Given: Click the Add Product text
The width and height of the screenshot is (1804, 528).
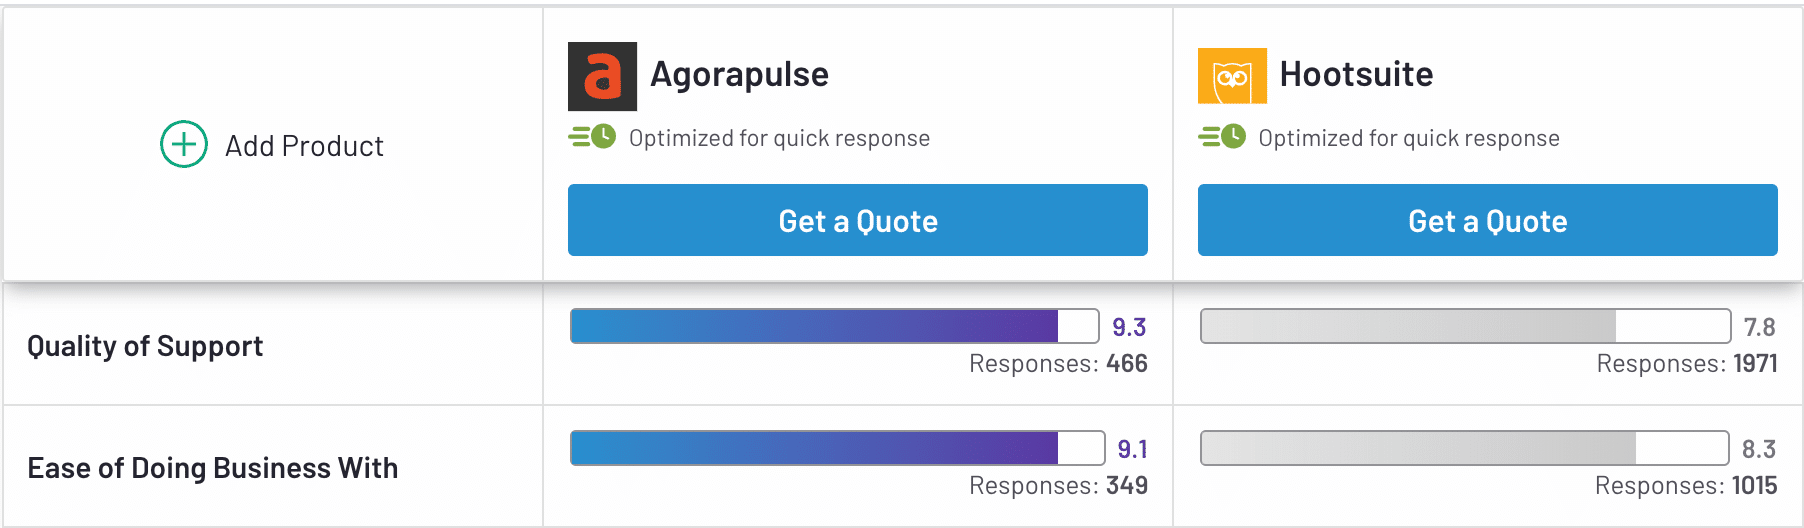Looking at the screenshot, I should pos(304,146).
